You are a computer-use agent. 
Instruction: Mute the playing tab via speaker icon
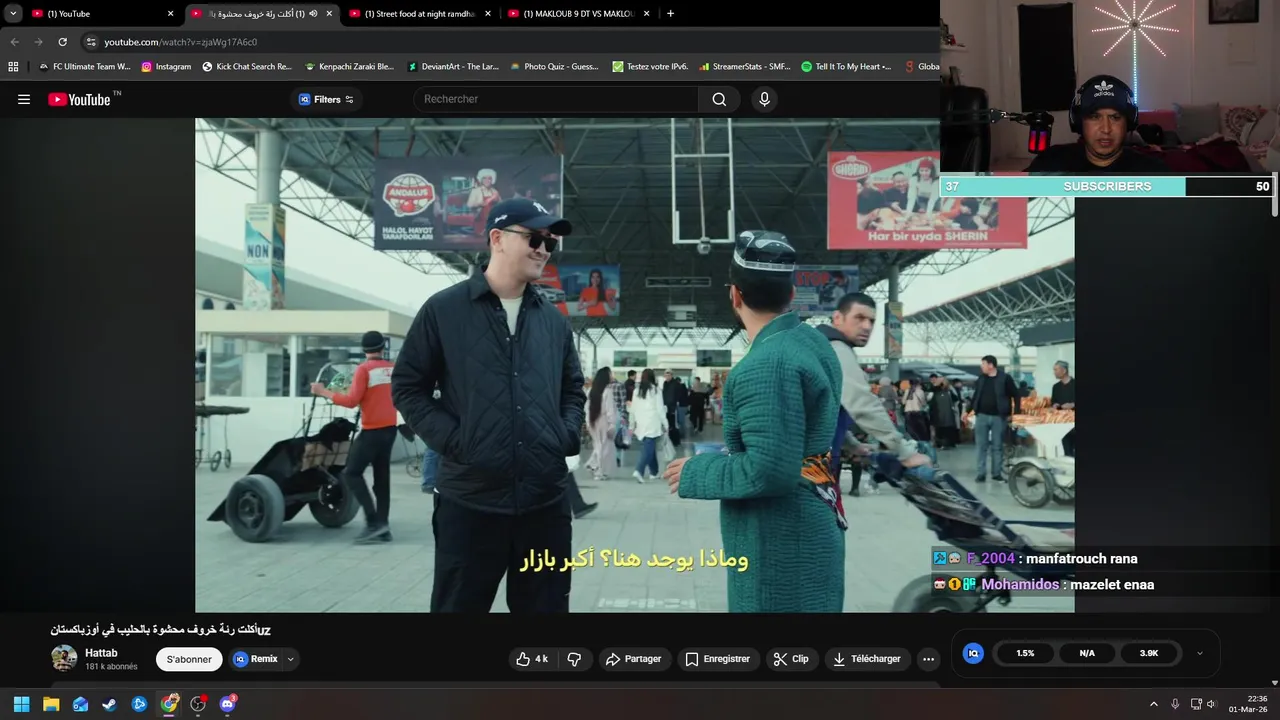314,14
